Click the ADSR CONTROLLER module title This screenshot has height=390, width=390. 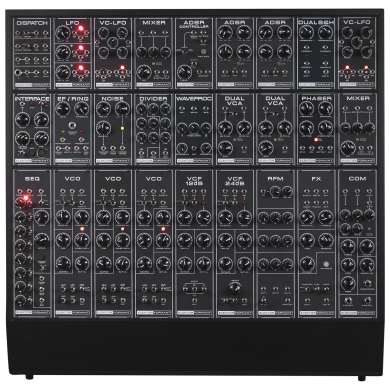(x=194, y=24)
